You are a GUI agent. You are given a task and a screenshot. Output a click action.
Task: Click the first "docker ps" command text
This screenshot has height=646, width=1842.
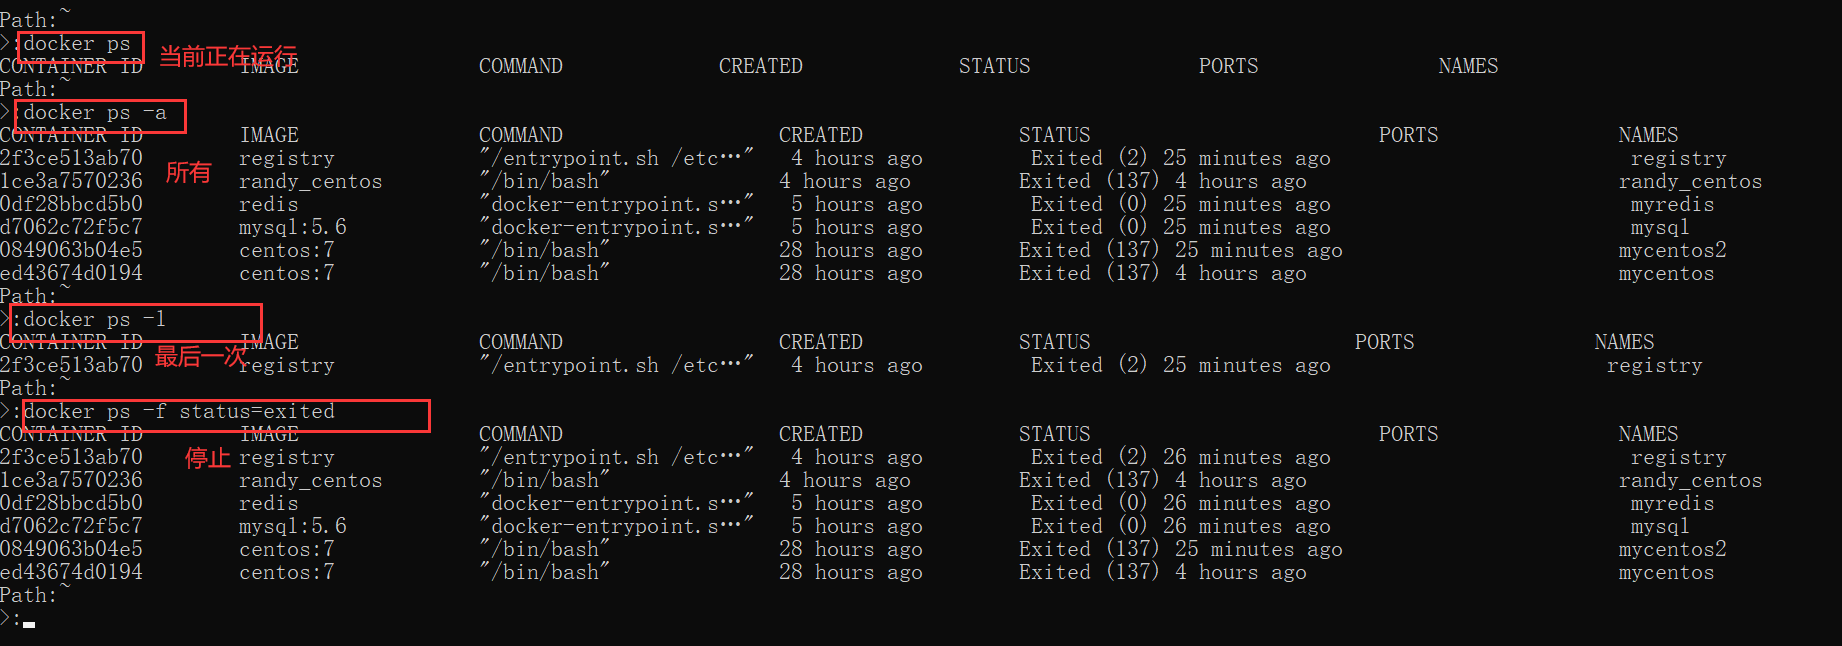pyautogui.click(x=77, y=44)
